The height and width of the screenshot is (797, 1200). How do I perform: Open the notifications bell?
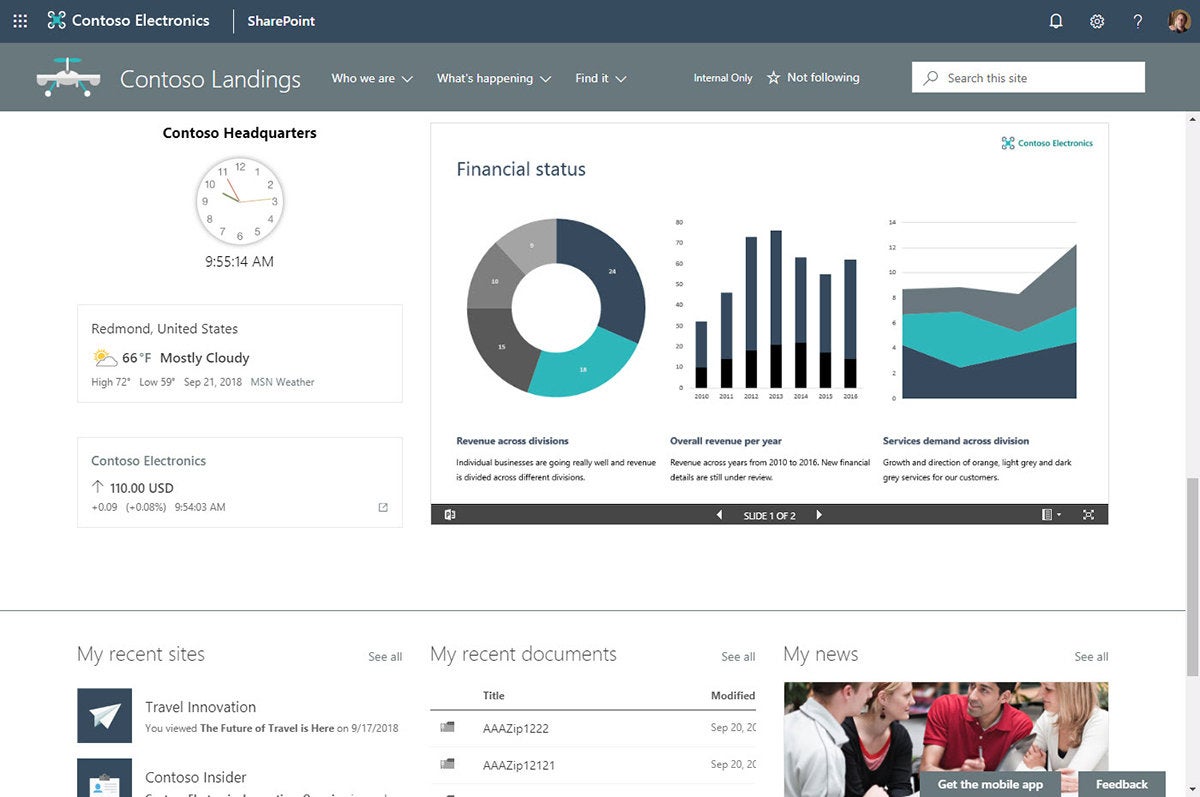click(x=1056, y=21)
